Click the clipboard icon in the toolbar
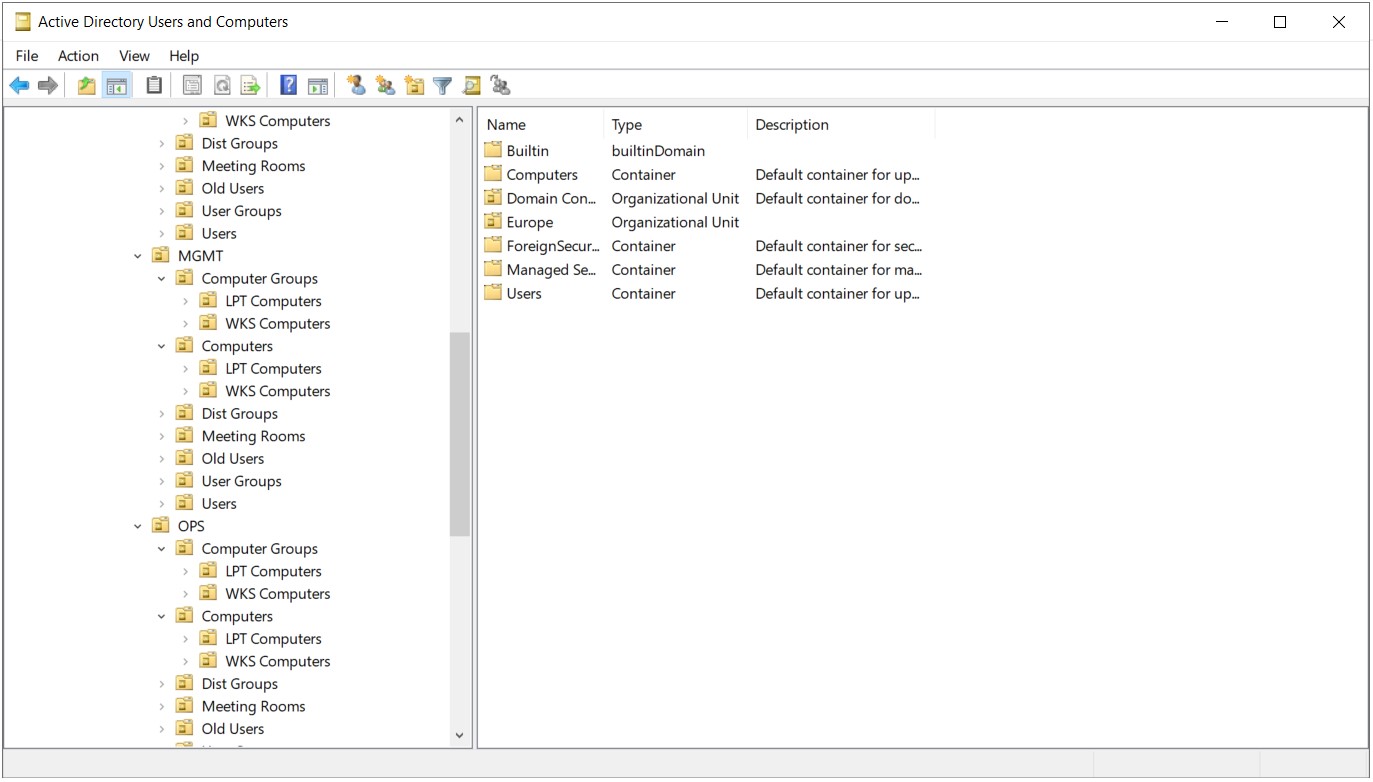Image resolution: width=1373 pixels, height=782 pixels. point(154,86)
